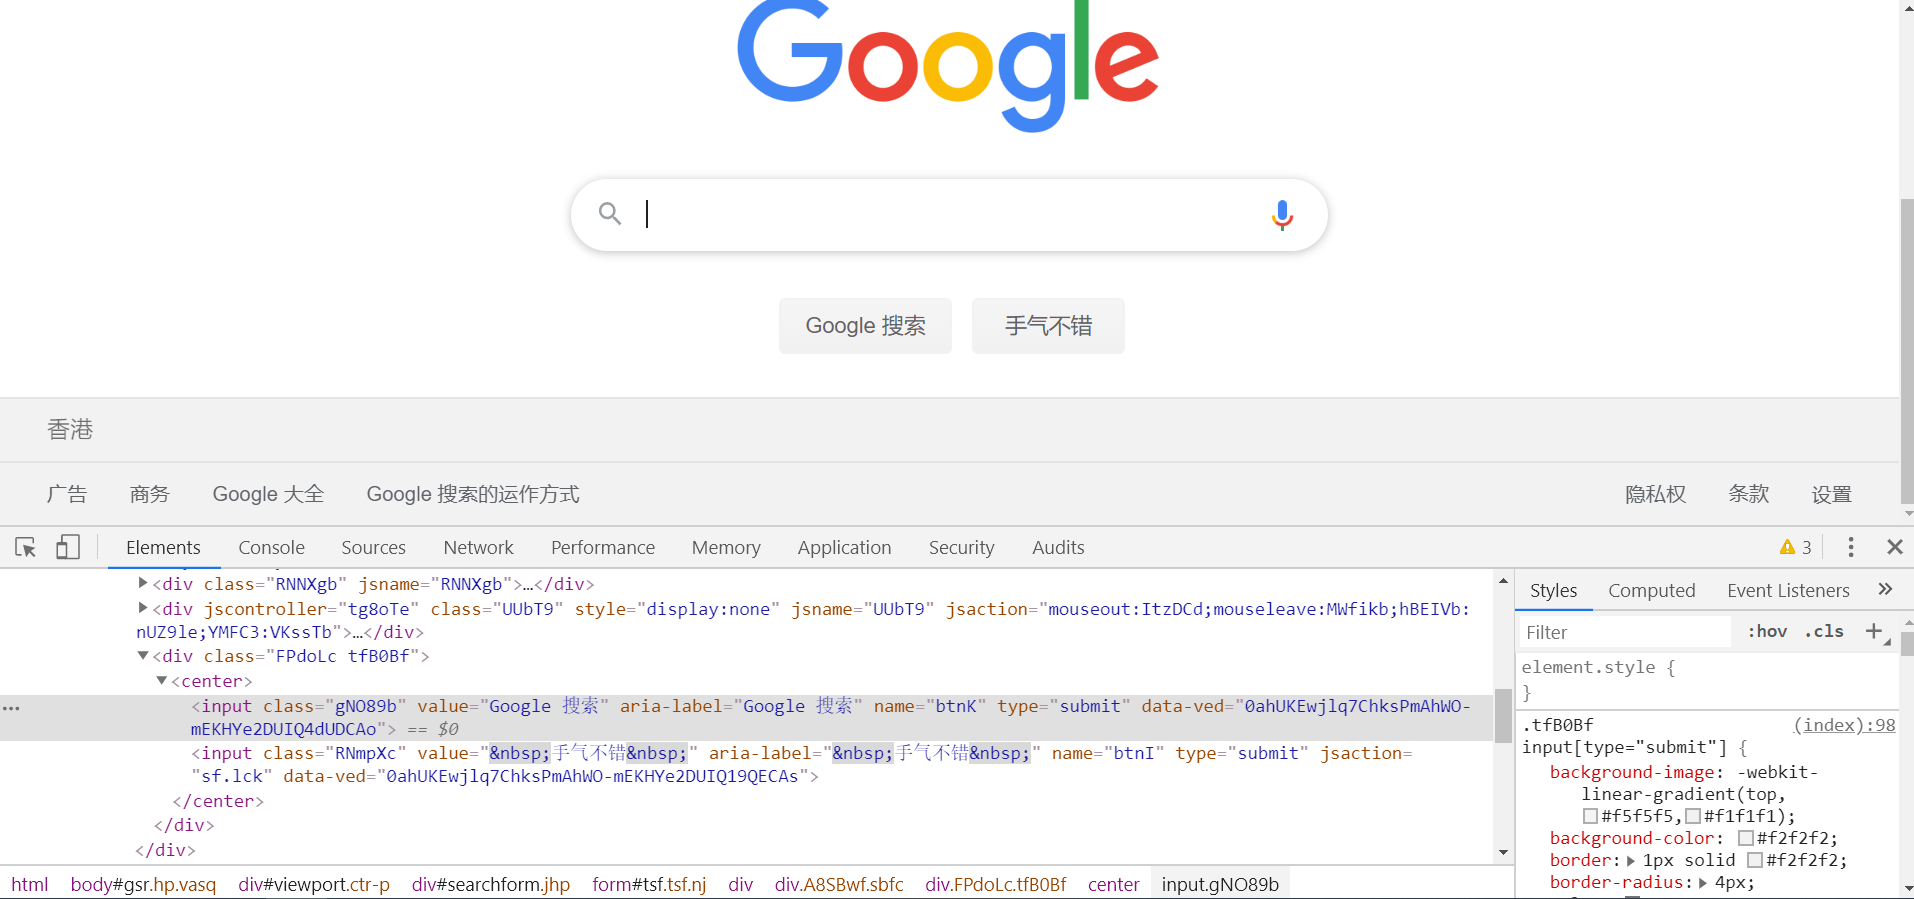Collapse the div class FPdoLc tfB0Bf node
The height and width of the screenshot is (899, 1914).
(x=143, y=656)
